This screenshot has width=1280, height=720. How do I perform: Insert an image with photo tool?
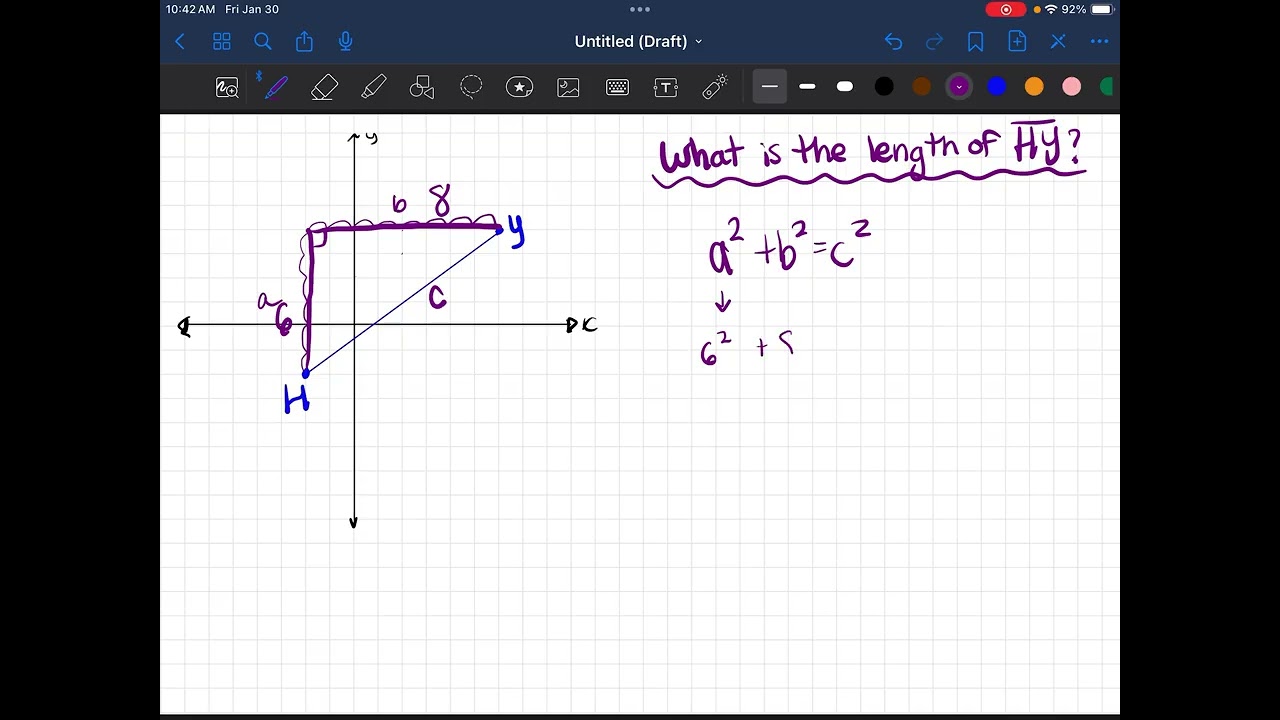click(568, 88)
